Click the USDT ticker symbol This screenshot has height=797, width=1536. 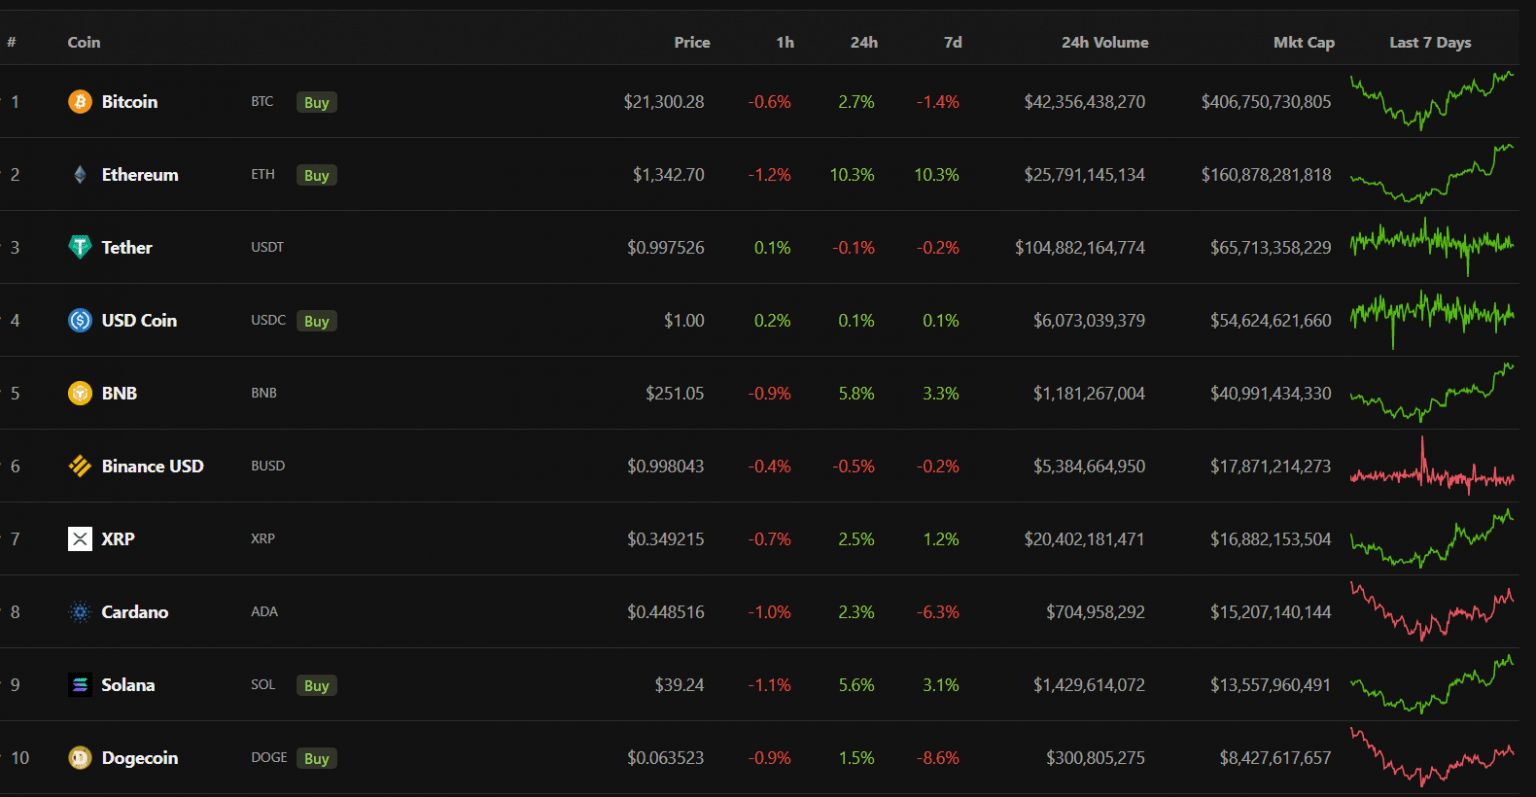tap(267, 247)
